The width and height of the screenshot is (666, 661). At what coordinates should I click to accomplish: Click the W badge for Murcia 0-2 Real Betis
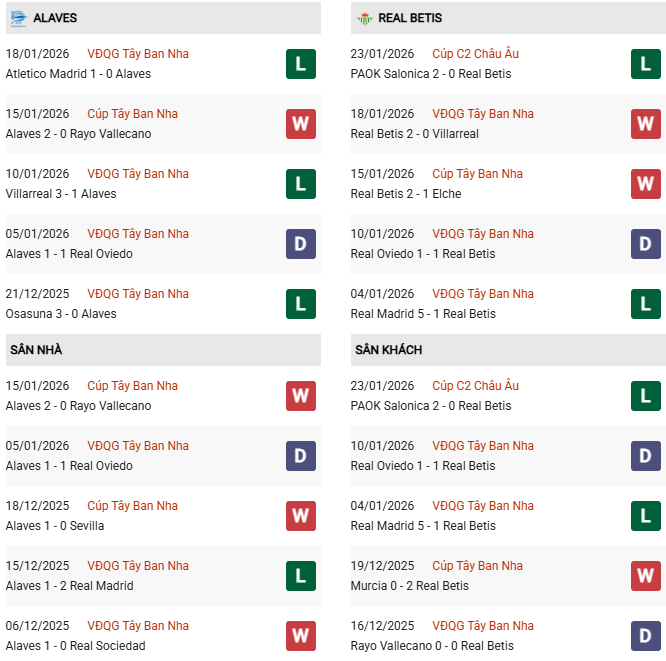click(x=646, y=576)
